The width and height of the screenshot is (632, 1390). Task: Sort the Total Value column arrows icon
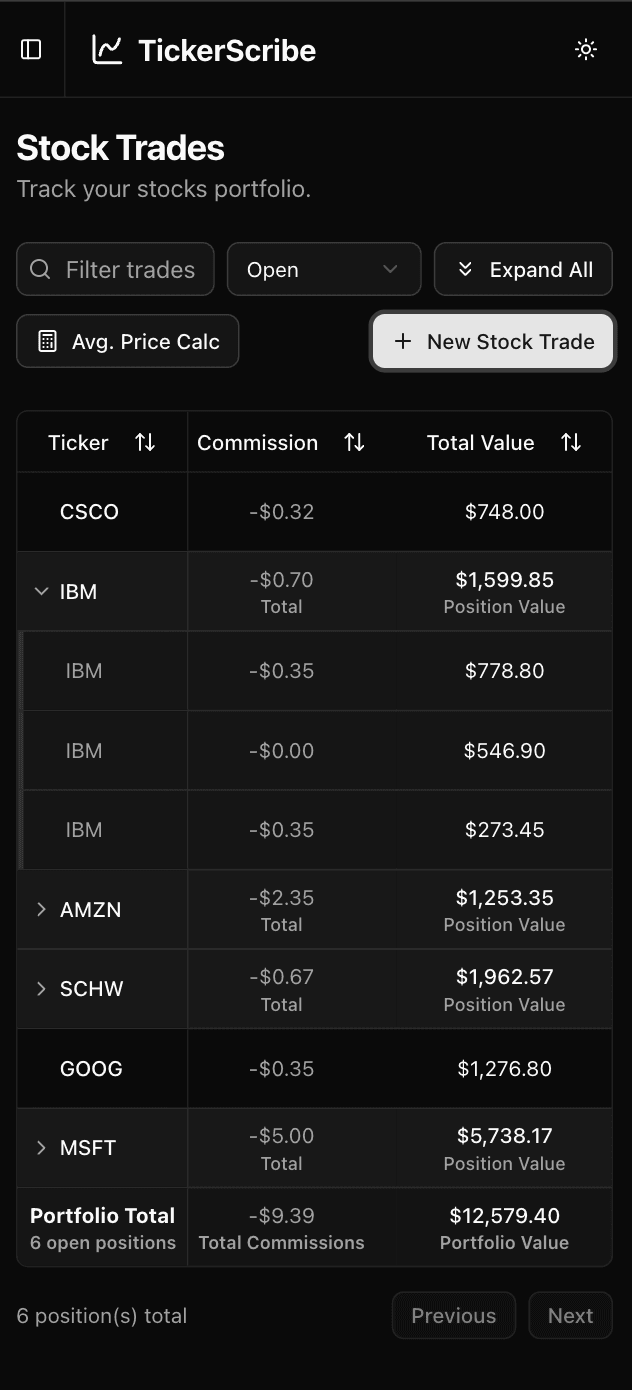coord(571,441)
